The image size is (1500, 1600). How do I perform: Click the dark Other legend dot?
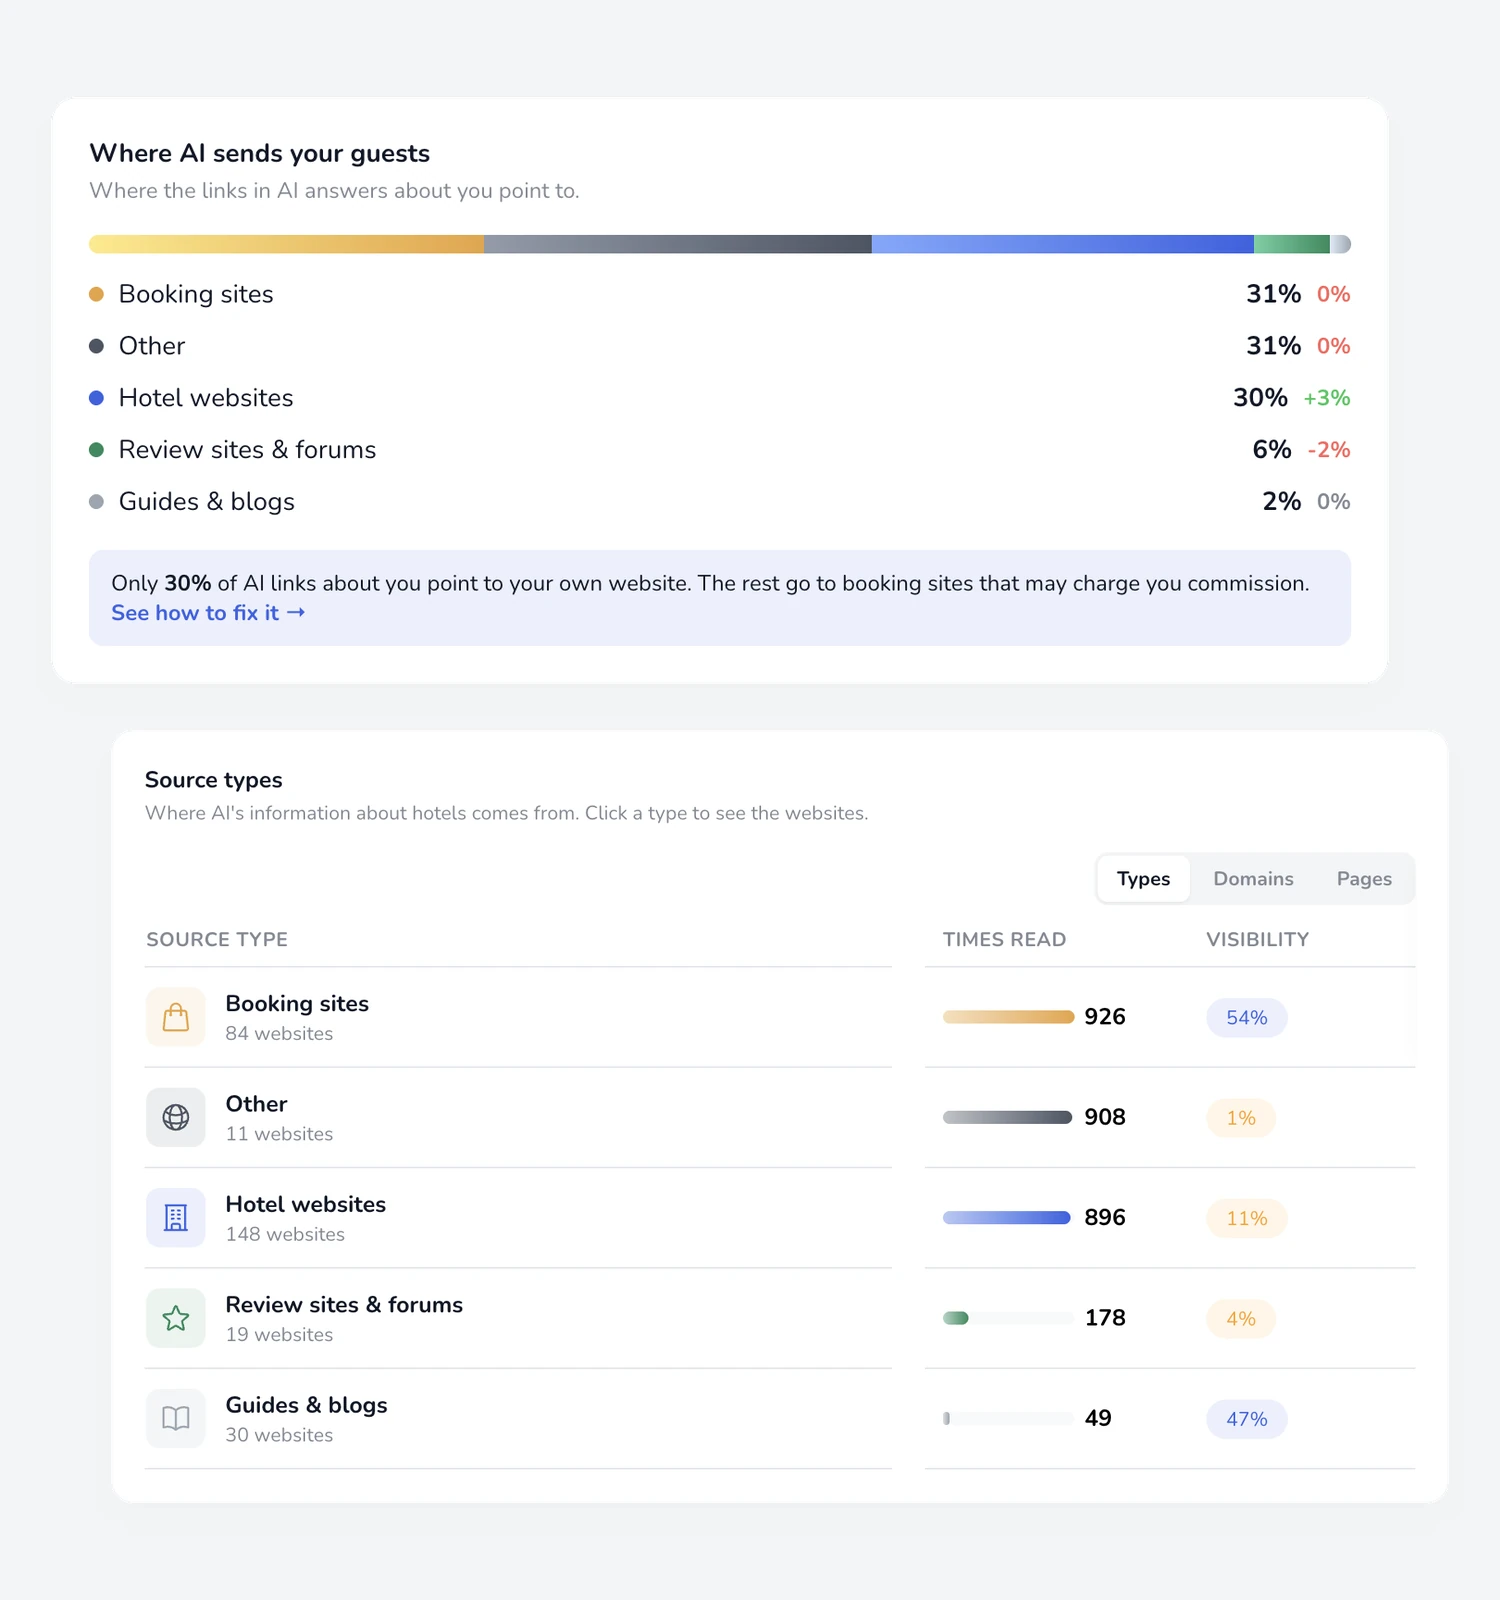click(97, 346)
